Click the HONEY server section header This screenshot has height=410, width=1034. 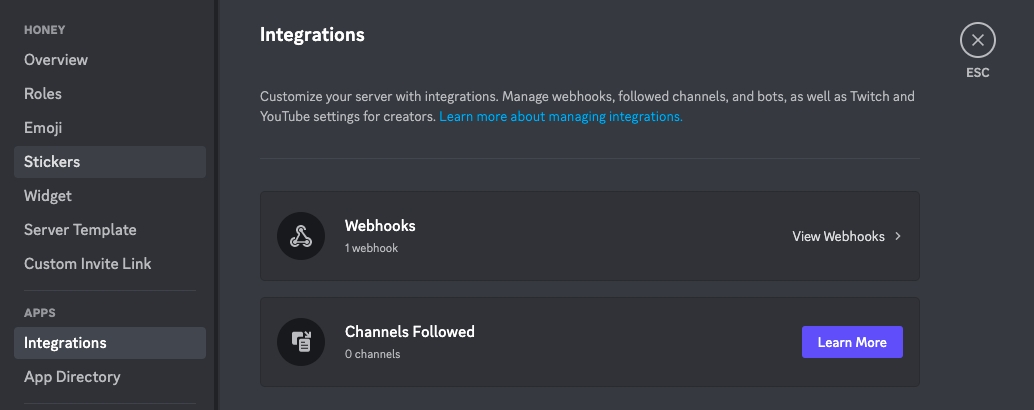(x=44, y=30)
